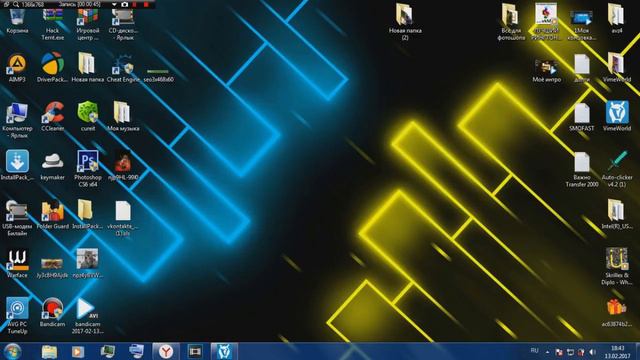Open the USB-модем Билайн shortcut
The height and width of the screenshot is (360, 640).
pos(17,218)
